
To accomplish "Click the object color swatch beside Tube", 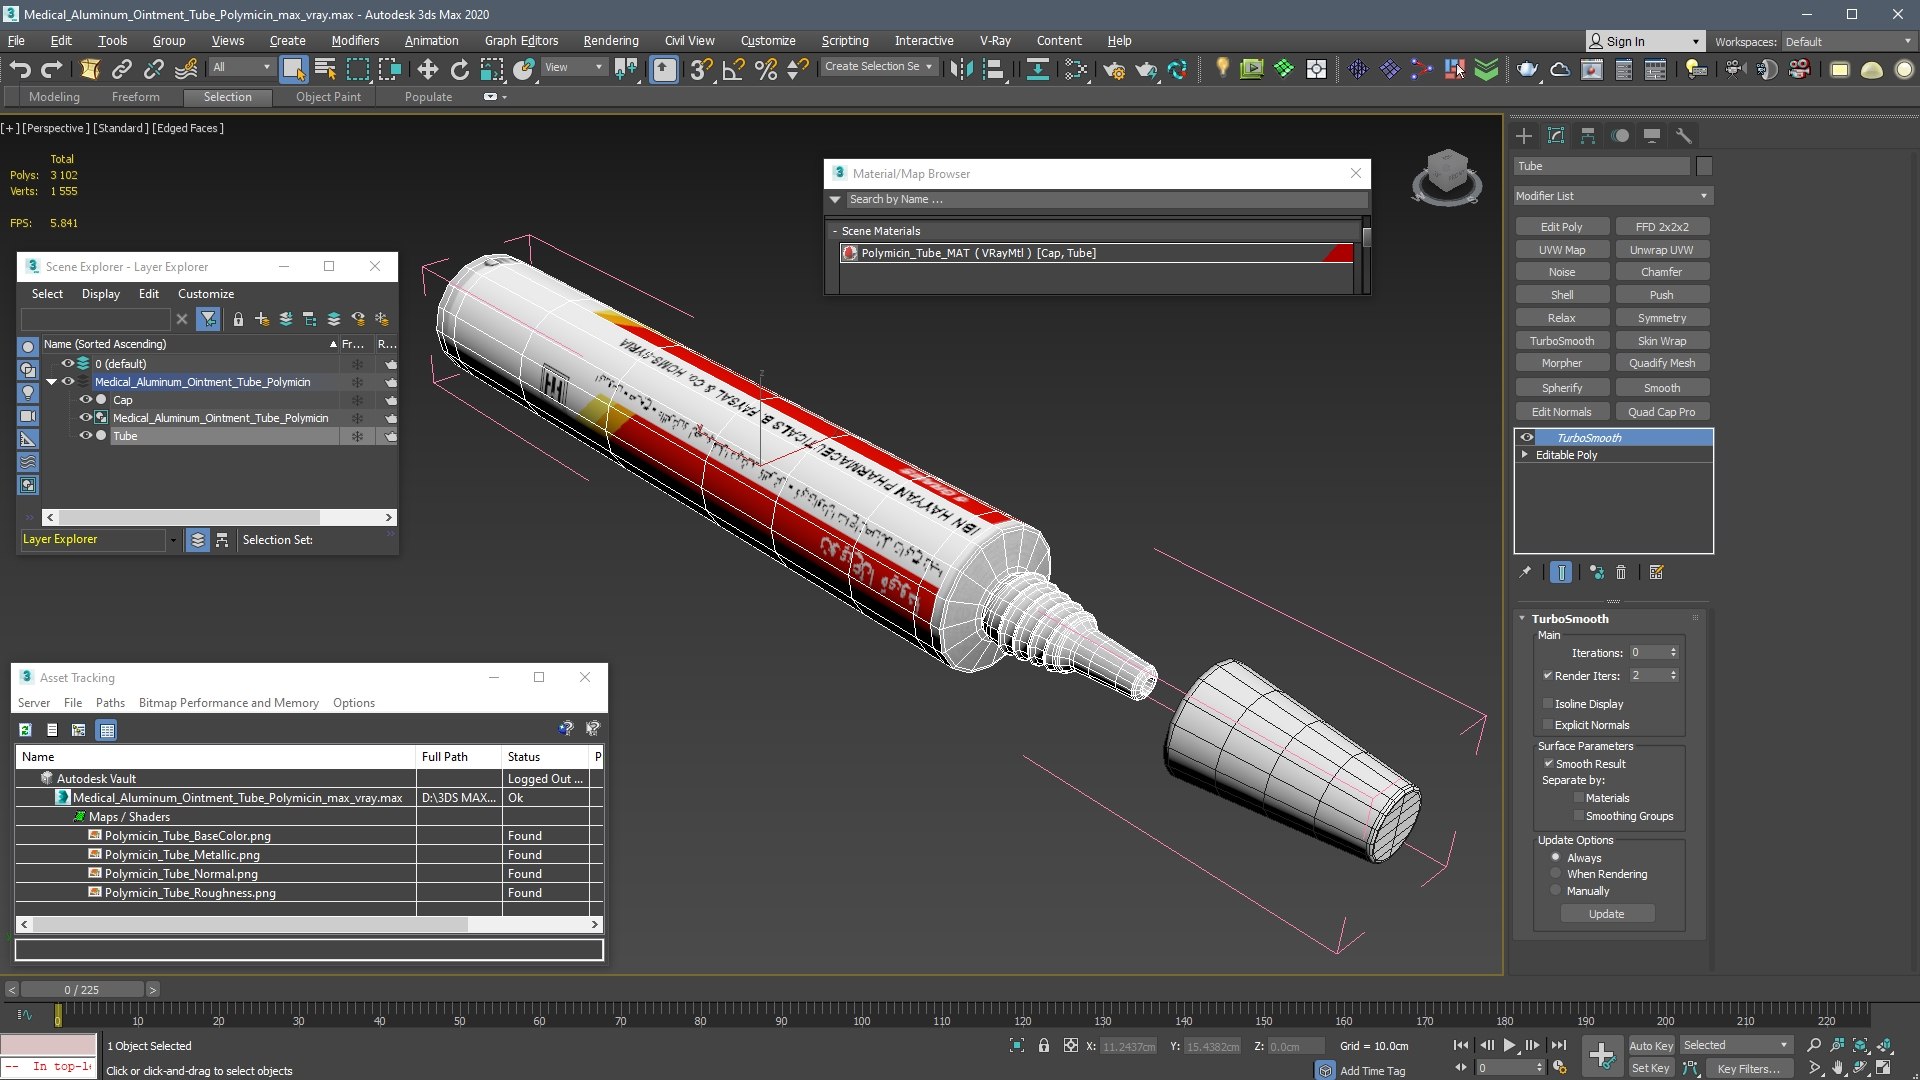I will (1704, 166).
